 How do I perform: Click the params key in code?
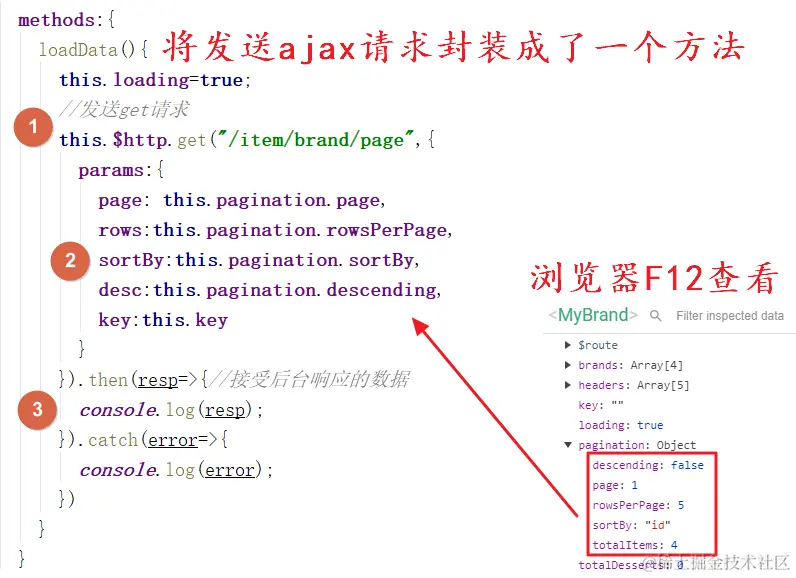111,170
